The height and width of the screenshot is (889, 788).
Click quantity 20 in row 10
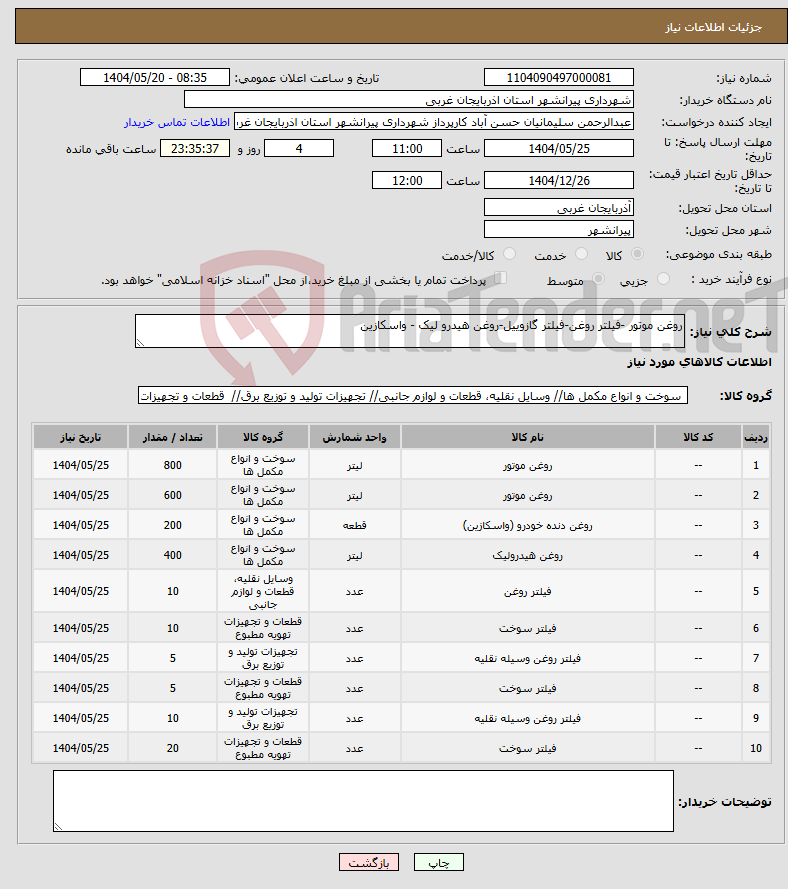point(172,748)
